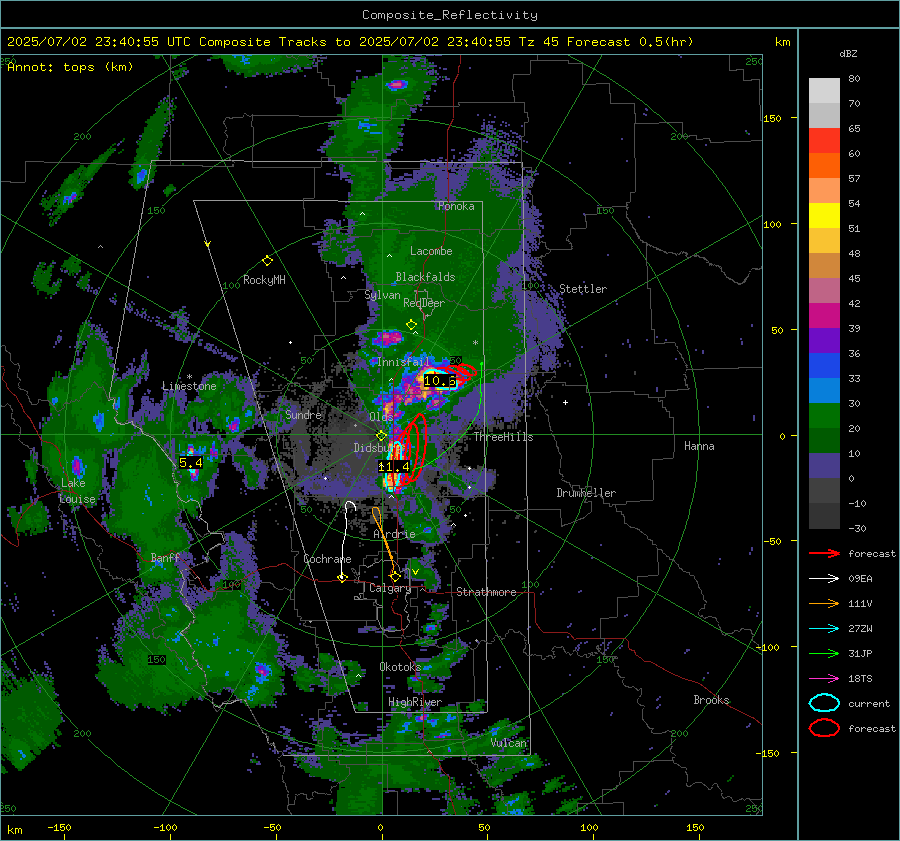Click the Vulcan town label

509,742
